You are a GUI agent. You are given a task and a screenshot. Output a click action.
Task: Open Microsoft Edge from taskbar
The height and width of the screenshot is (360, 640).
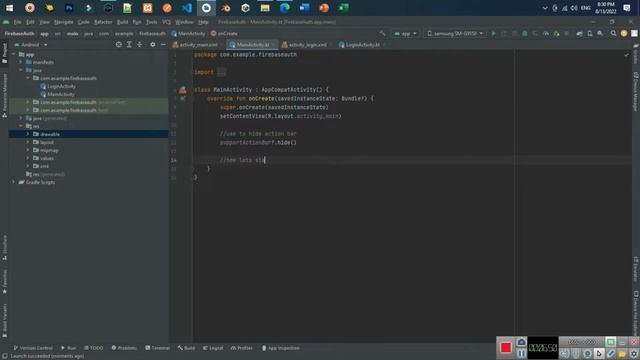click(284, 8)
